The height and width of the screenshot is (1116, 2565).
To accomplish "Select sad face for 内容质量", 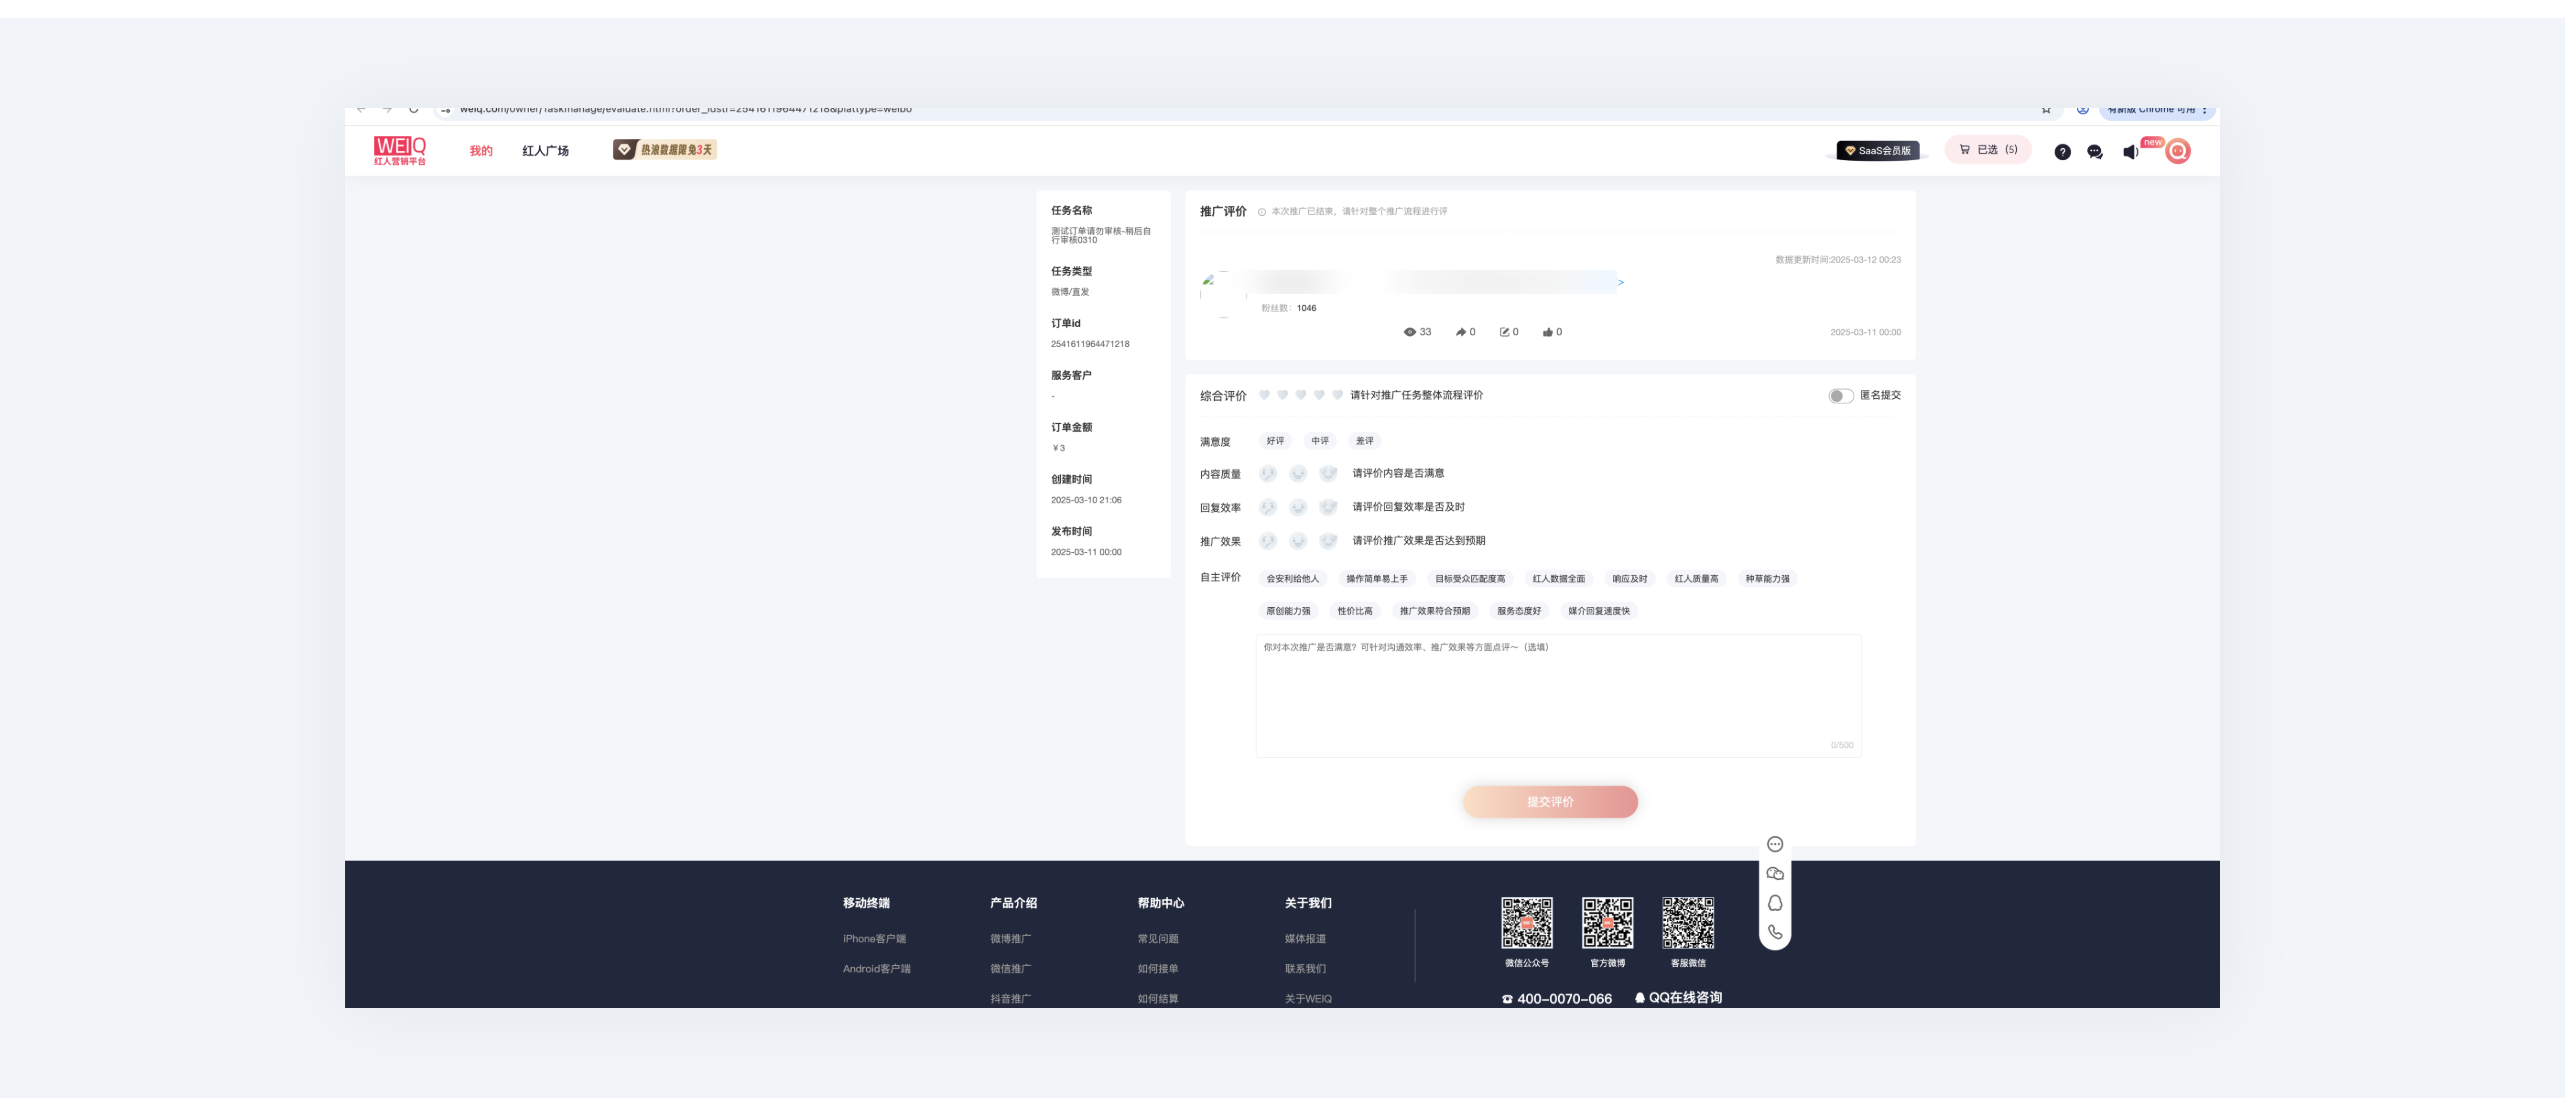I will [1268, 474].
